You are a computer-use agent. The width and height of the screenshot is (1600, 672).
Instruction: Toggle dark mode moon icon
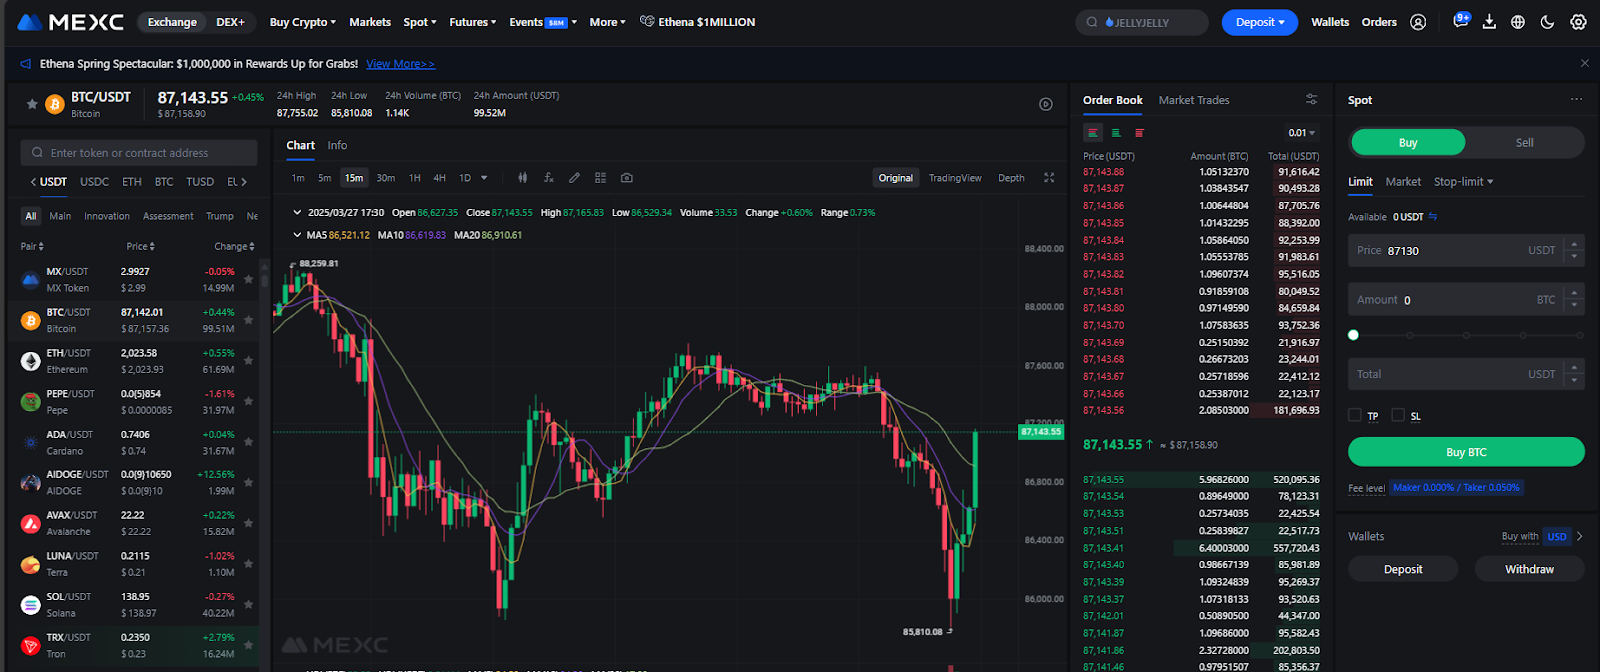click(x=1547, y=22)
